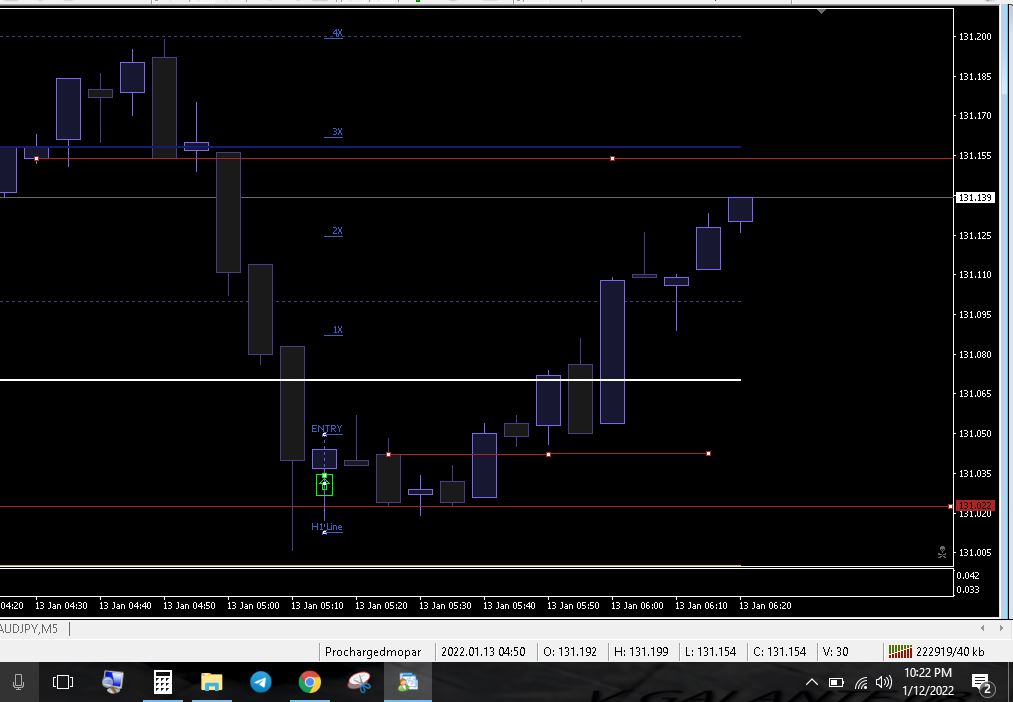1013x702 pixels.
Task: Click the connection bars status icon
Action: (900, 652)
